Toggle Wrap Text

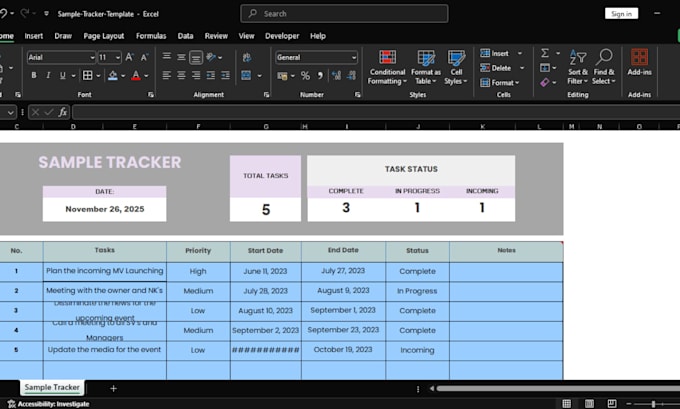tap(247, 57)
